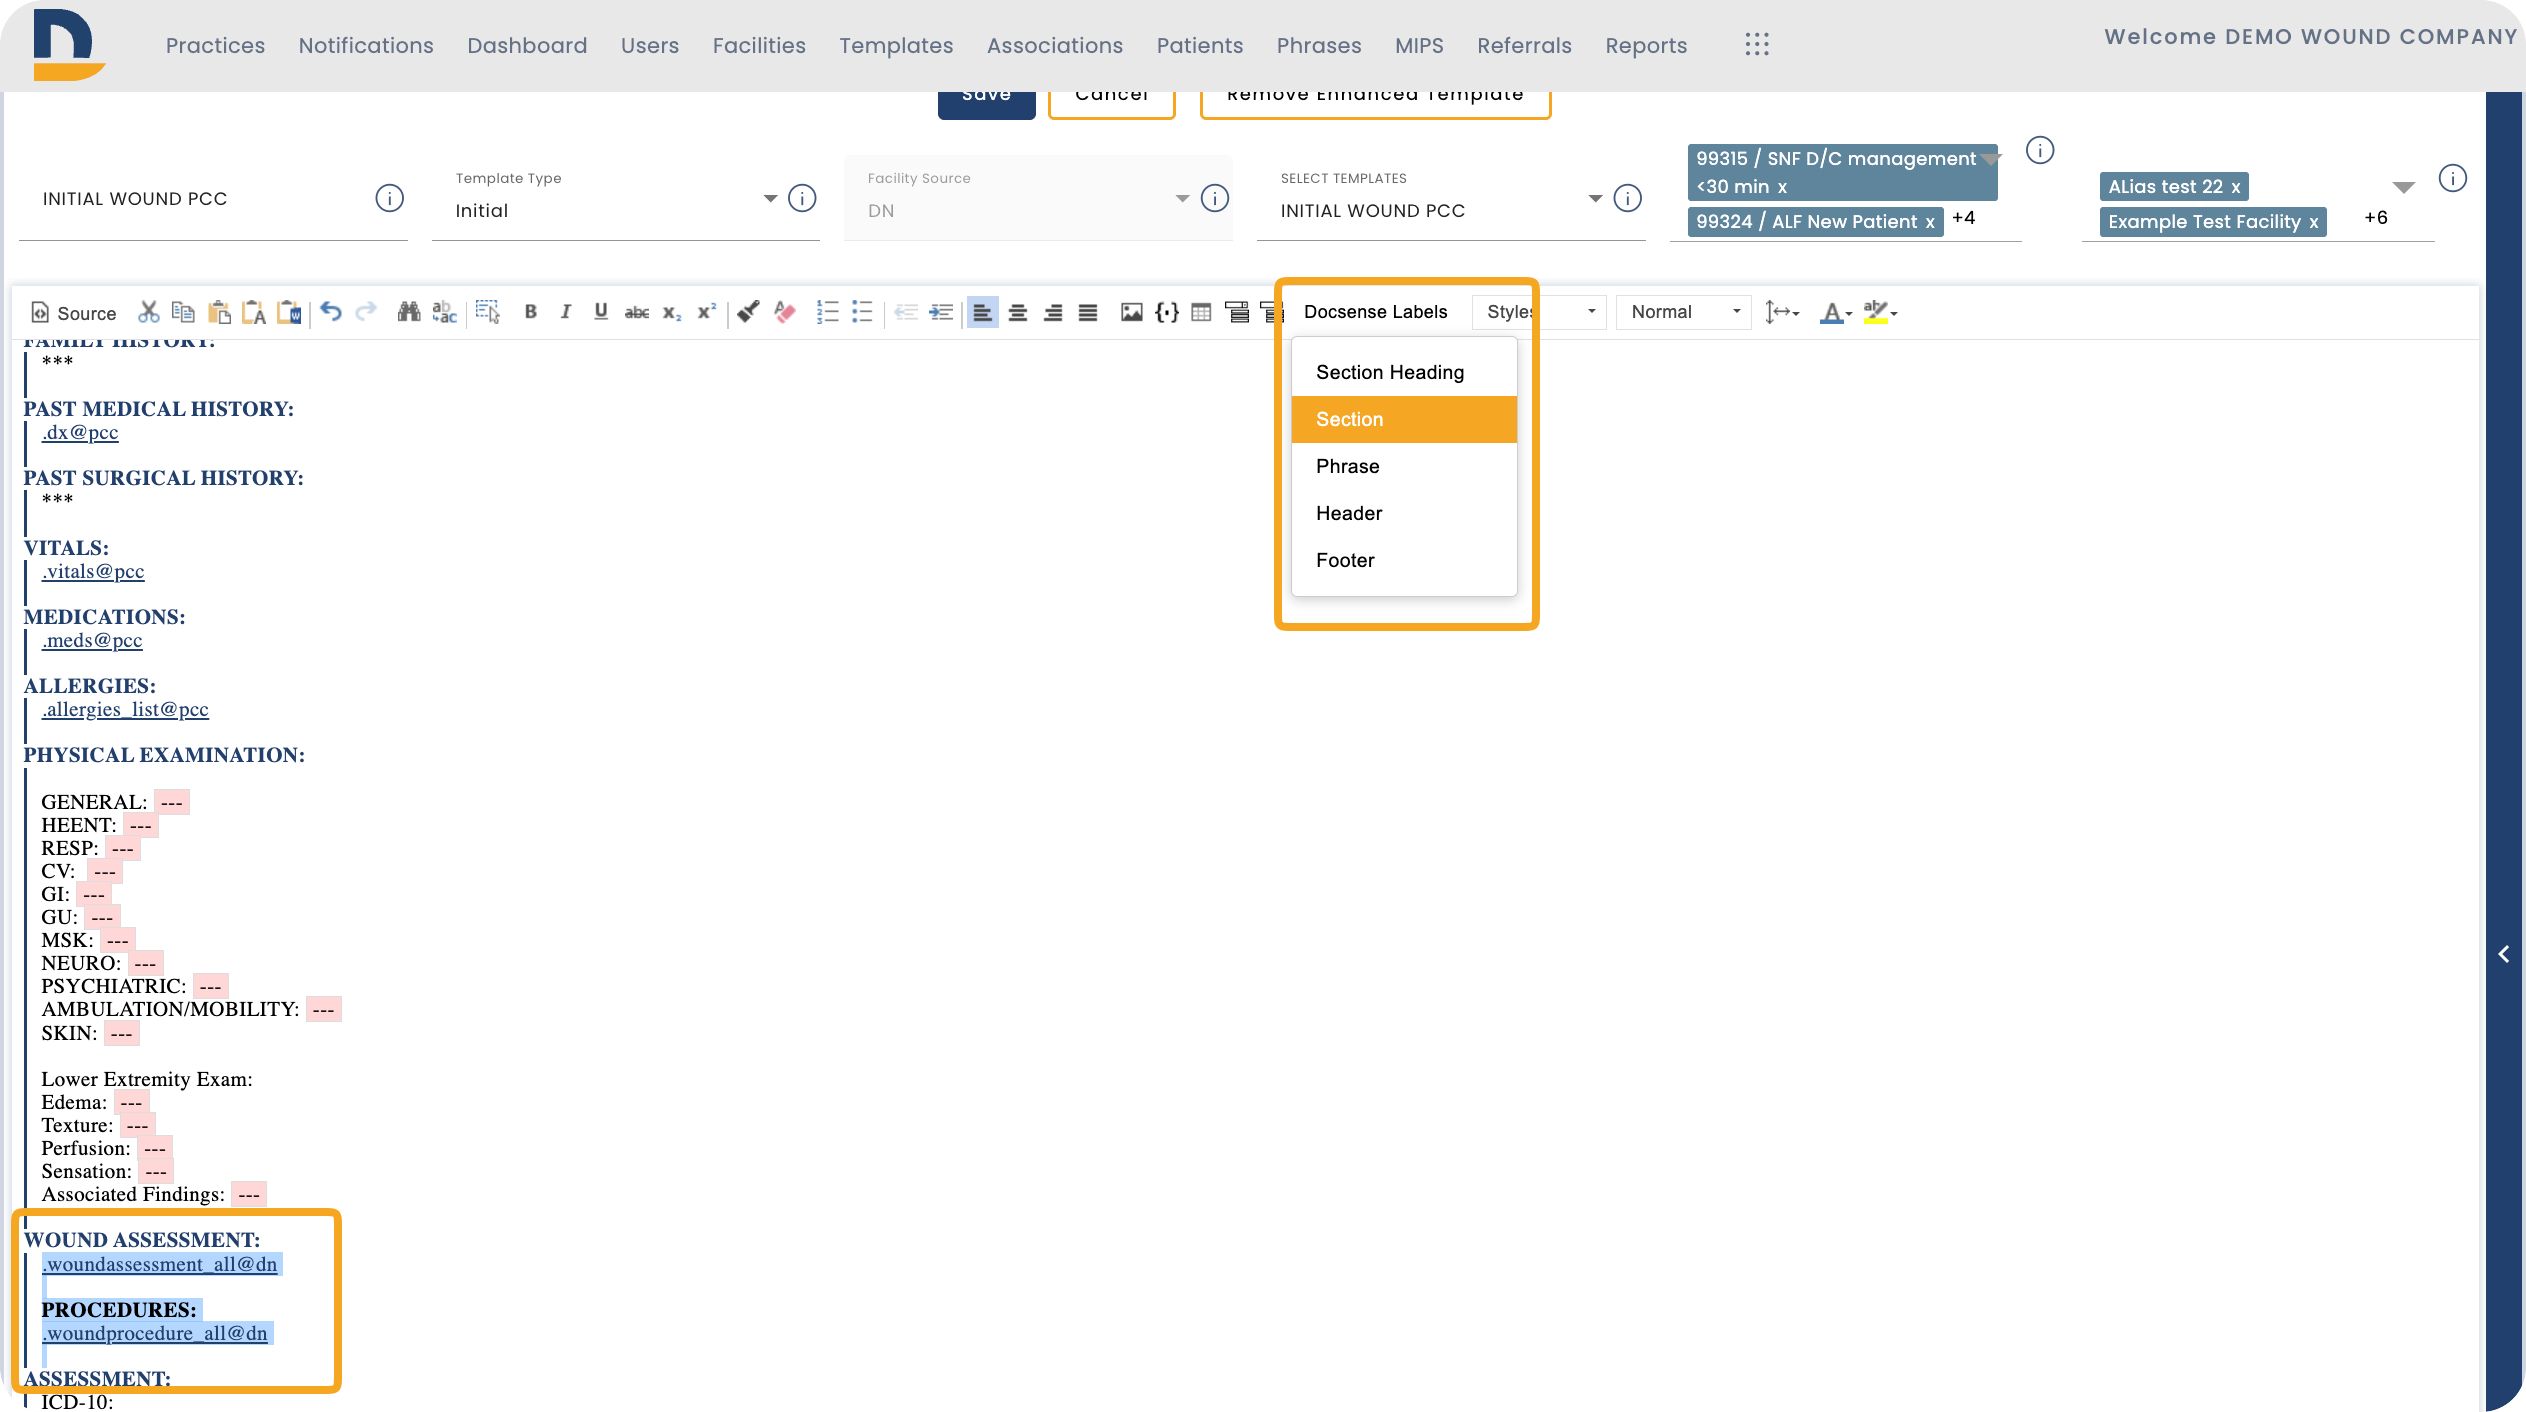Select Section Heading from Docsense Labels

coord(1404,372)
